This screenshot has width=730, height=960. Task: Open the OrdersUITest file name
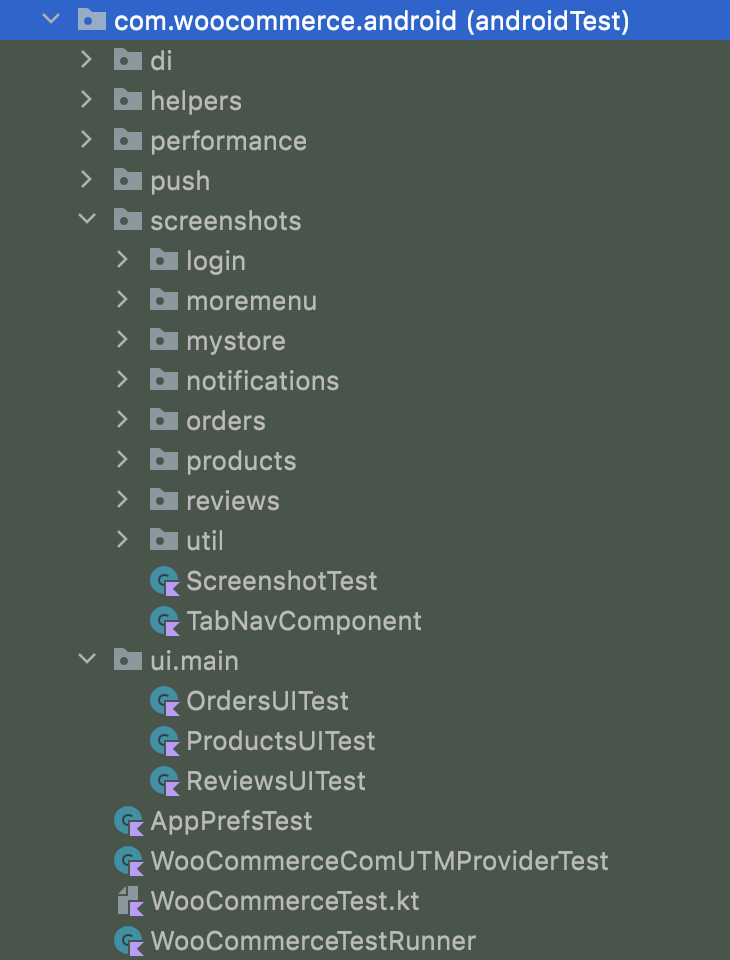(268, 701)
